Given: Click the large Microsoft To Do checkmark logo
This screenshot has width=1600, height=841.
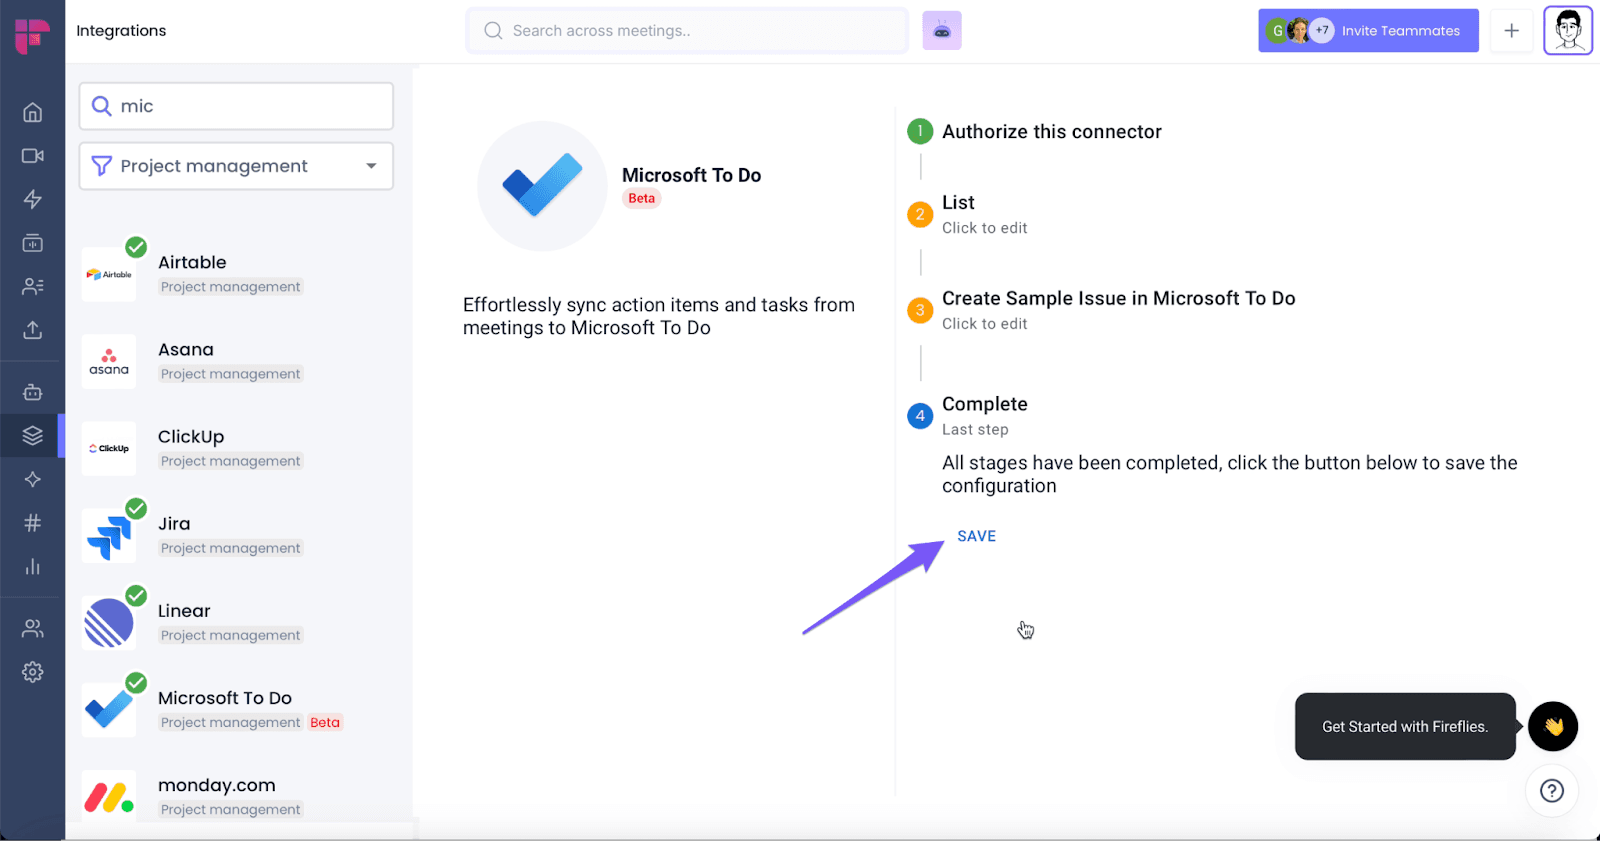Looking at the screenshot, I should coord(542,186).
